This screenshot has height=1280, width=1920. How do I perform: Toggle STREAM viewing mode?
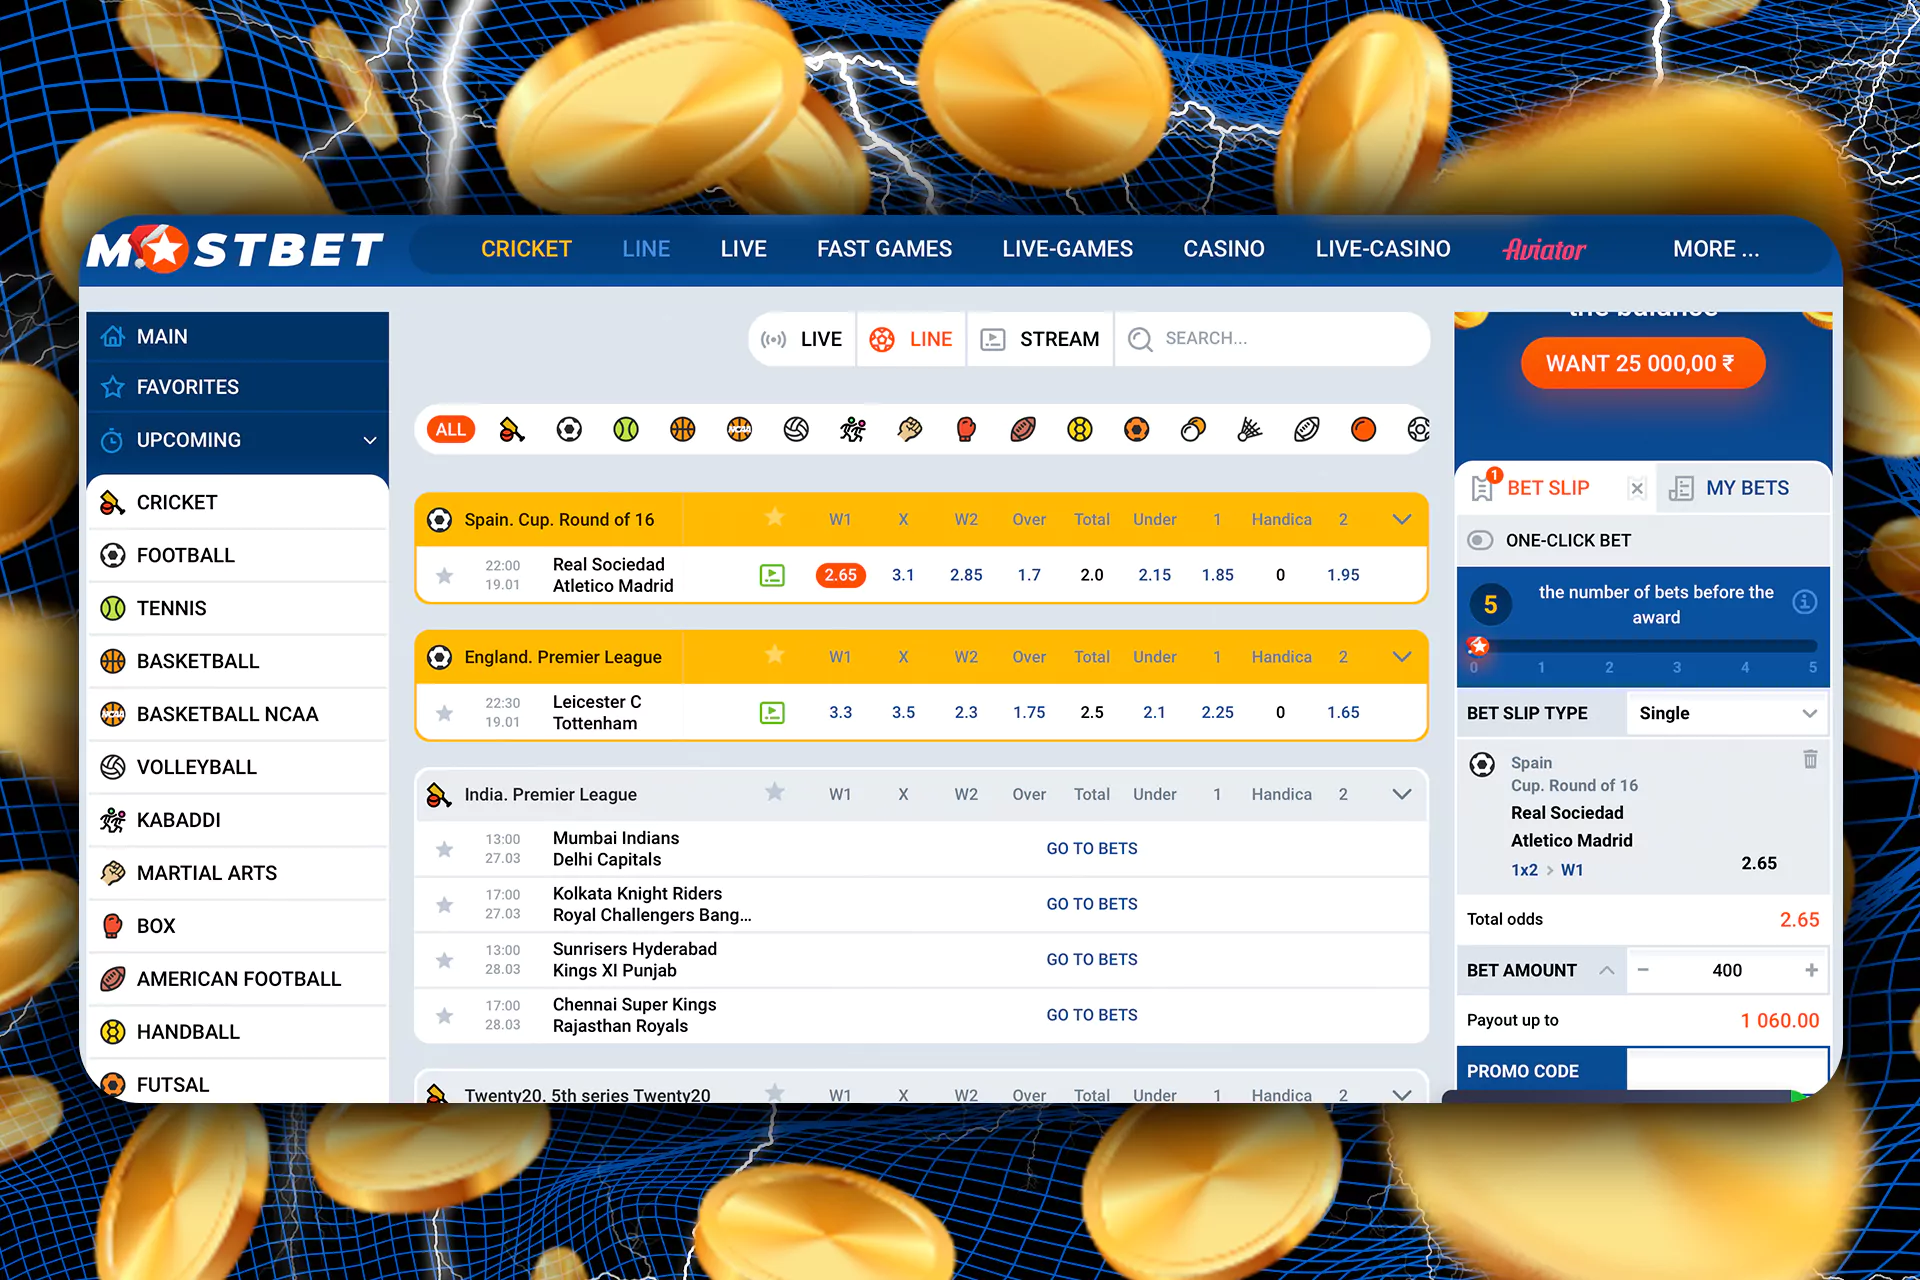1039,339
